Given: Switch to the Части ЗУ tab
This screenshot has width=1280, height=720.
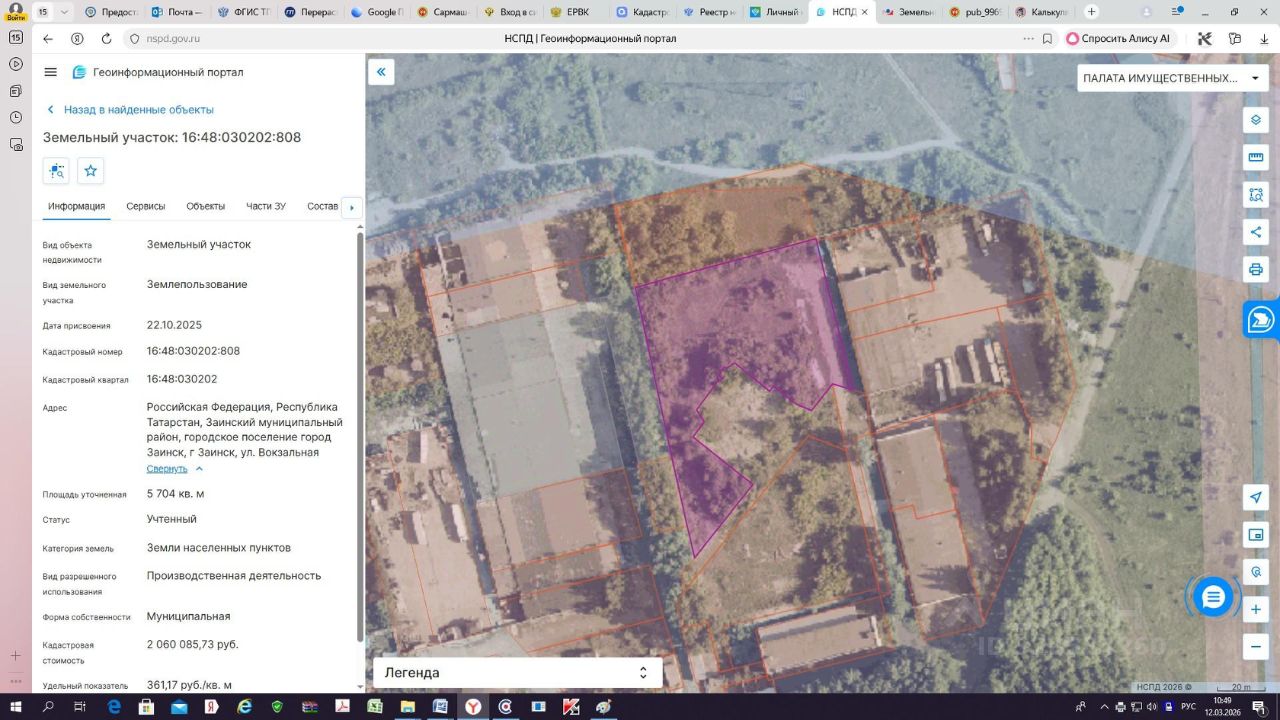Looking at the screenshot, I should tap(266, 206).
